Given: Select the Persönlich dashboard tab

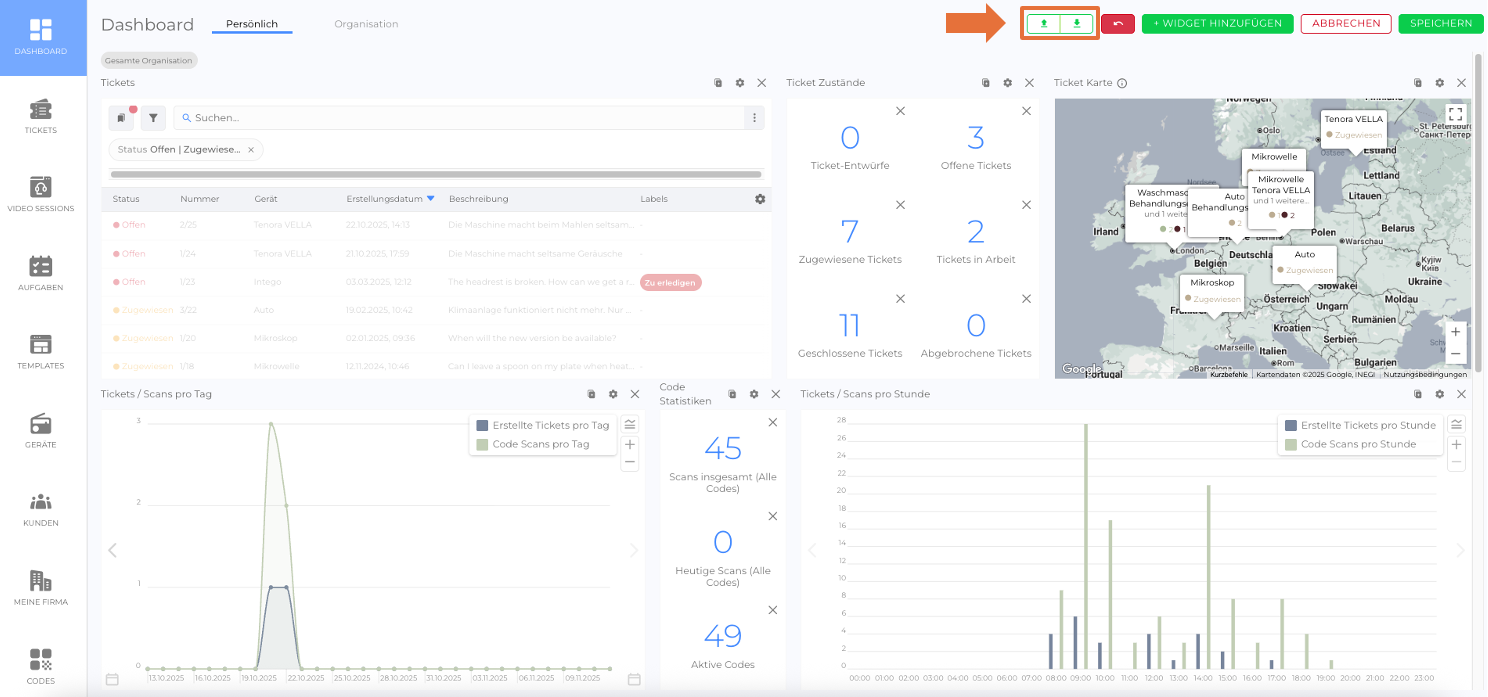Looking at the screenshot, I should [x=251, y=24].
